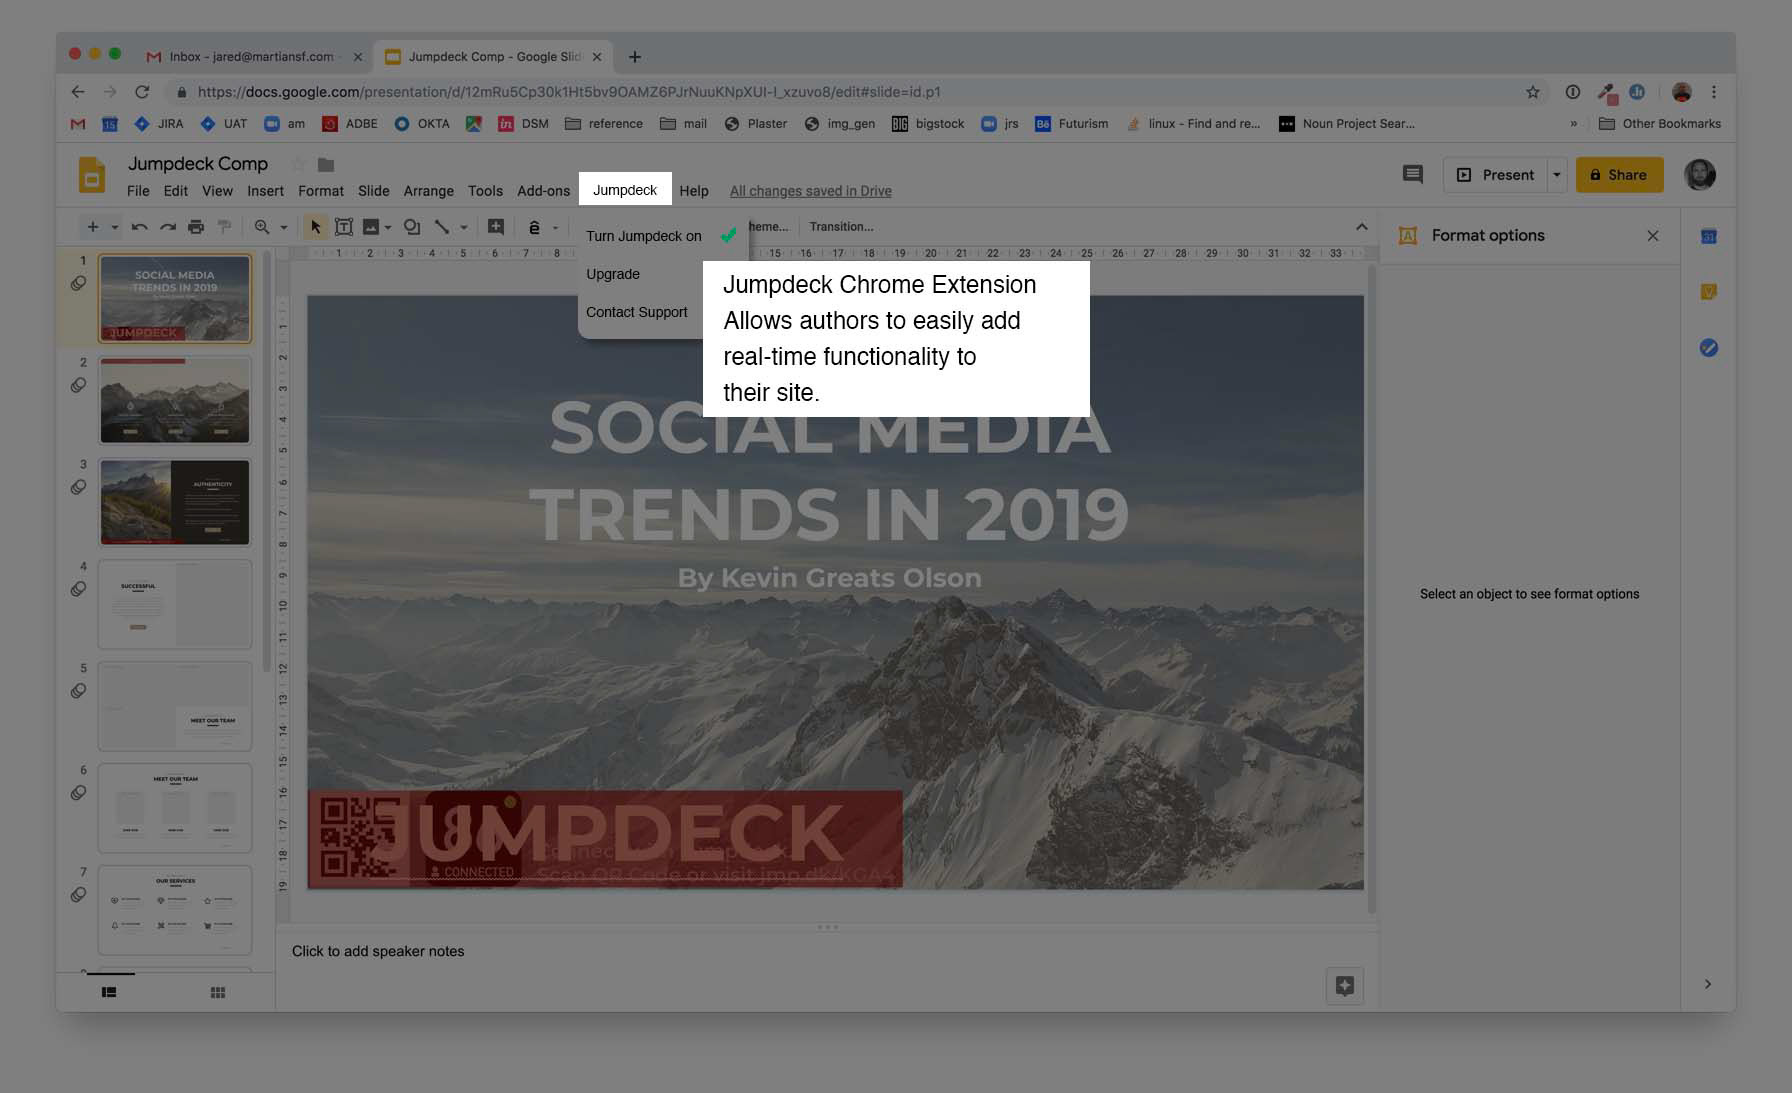Image resolution: width=1792 pixels, height=1093 pixels.
Task: Open comment history speech bubble icon
Action: (x=1413, y=175)
